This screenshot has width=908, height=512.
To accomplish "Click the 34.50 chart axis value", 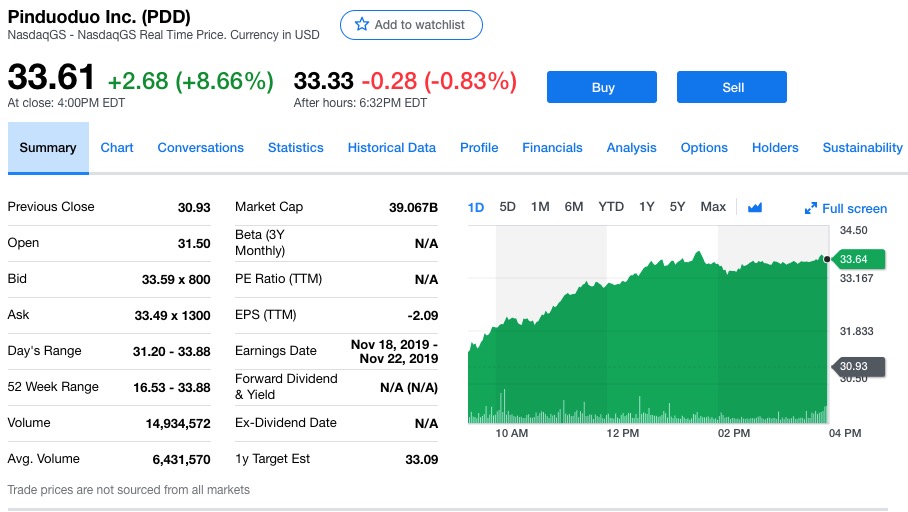I will (x=854, y=230).
